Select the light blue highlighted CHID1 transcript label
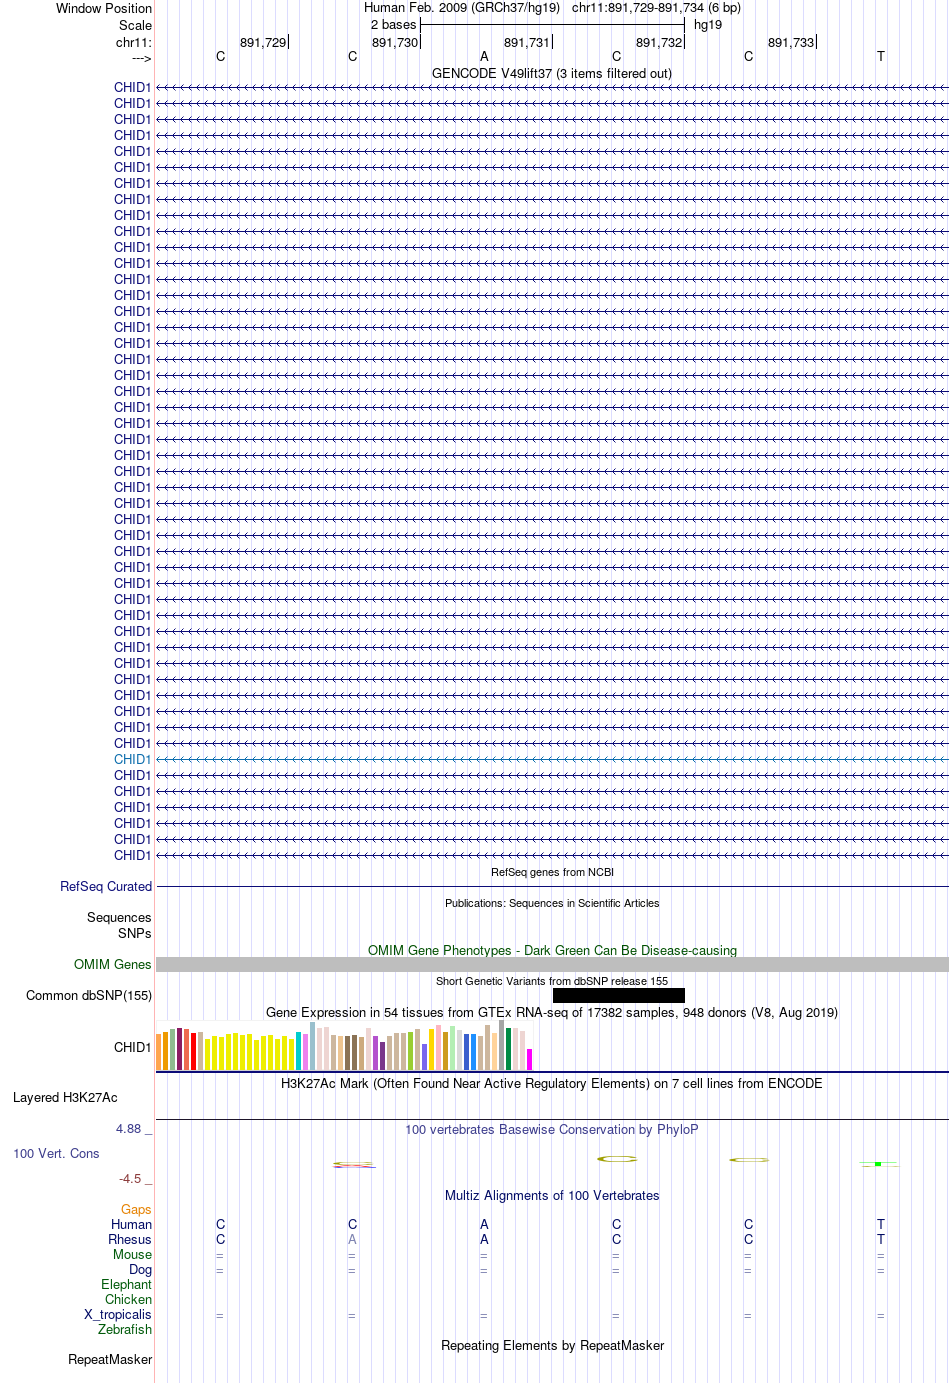 click(x=132, y=759)
